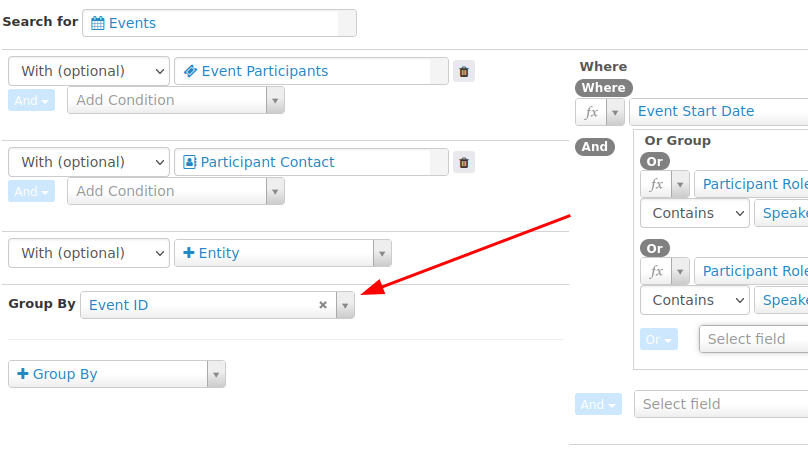Open the add Entity join selector
The image size is (808, 452).
(x=283, y=253)
